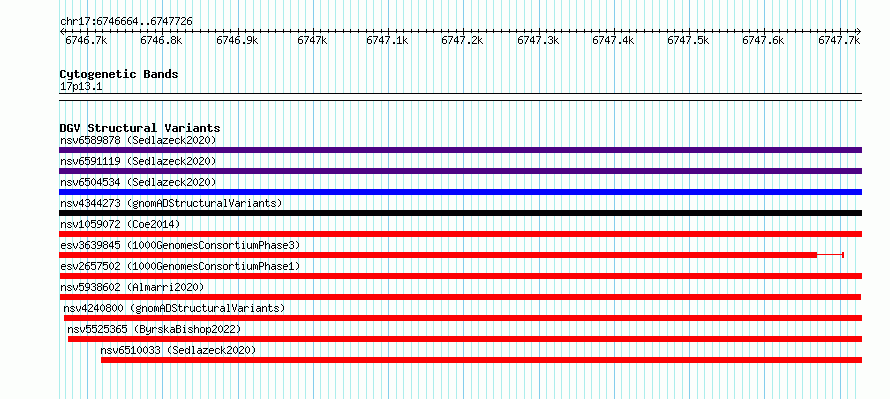Select the black bar for nsv4344273
The image size is (890, 399).
(460, 213)
